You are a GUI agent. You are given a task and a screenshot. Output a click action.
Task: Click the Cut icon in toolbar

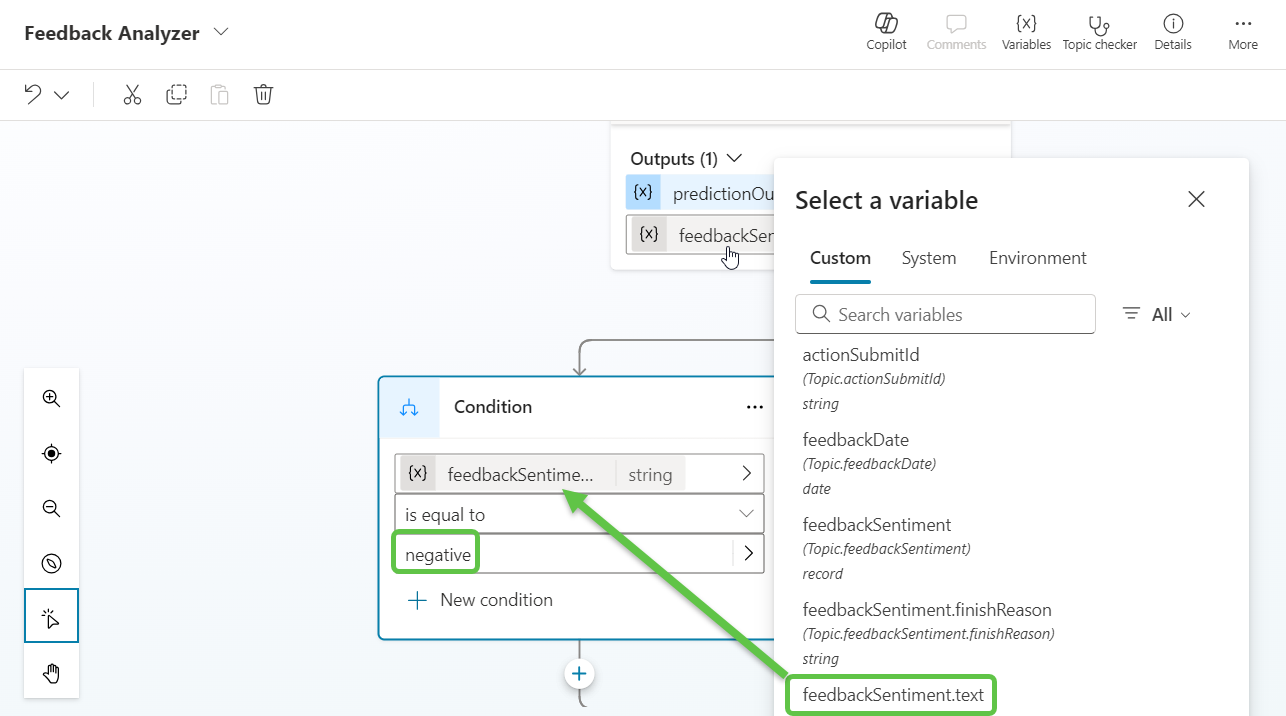coord(132,95)
